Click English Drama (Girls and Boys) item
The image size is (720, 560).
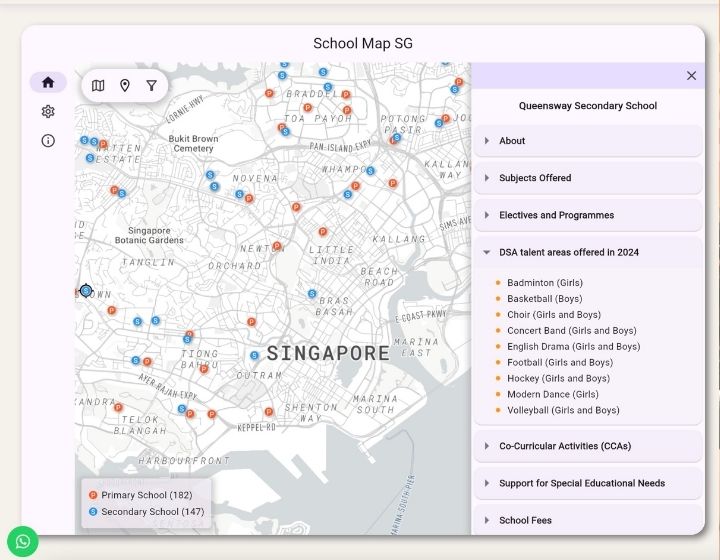574,347
